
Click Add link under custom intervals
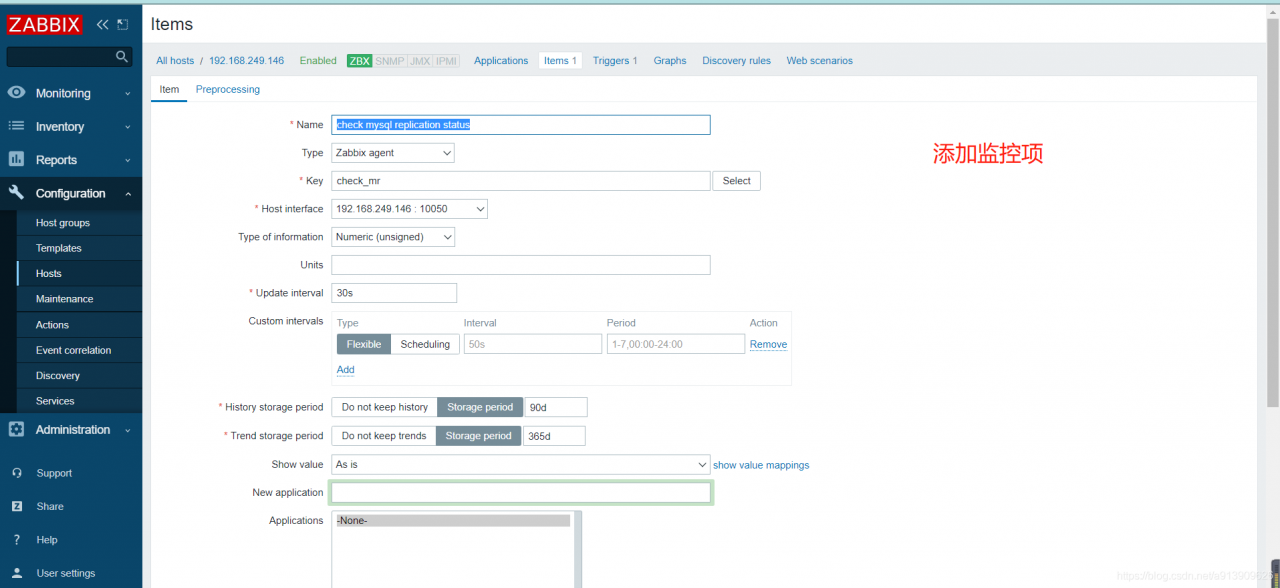(345, 370)
